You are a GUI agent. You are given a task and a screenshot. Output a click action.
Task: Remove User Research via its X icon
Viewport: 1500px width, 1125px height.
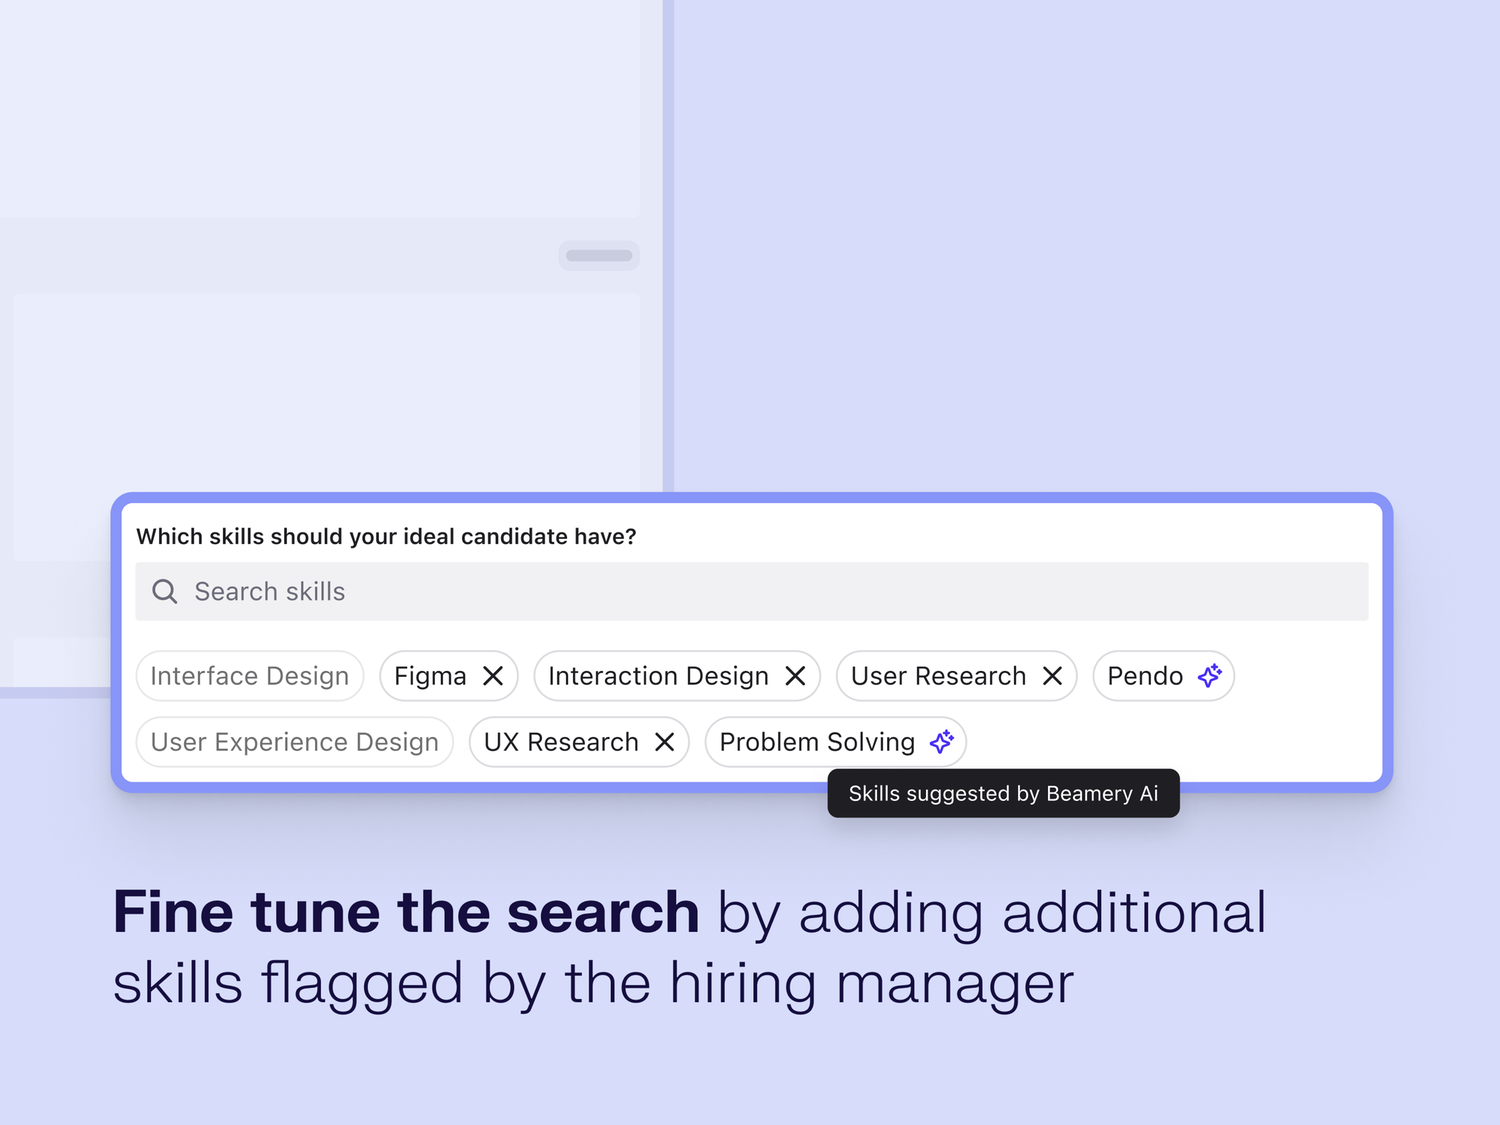coord(1051,676)
